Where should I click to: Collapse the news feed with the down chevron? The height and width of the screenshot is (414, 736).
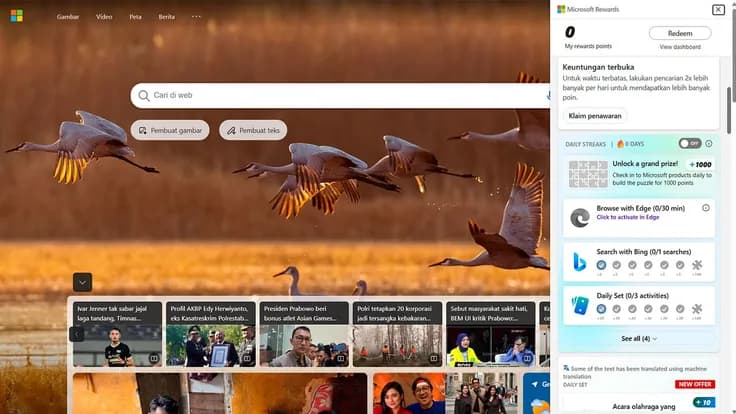[82, 283]
